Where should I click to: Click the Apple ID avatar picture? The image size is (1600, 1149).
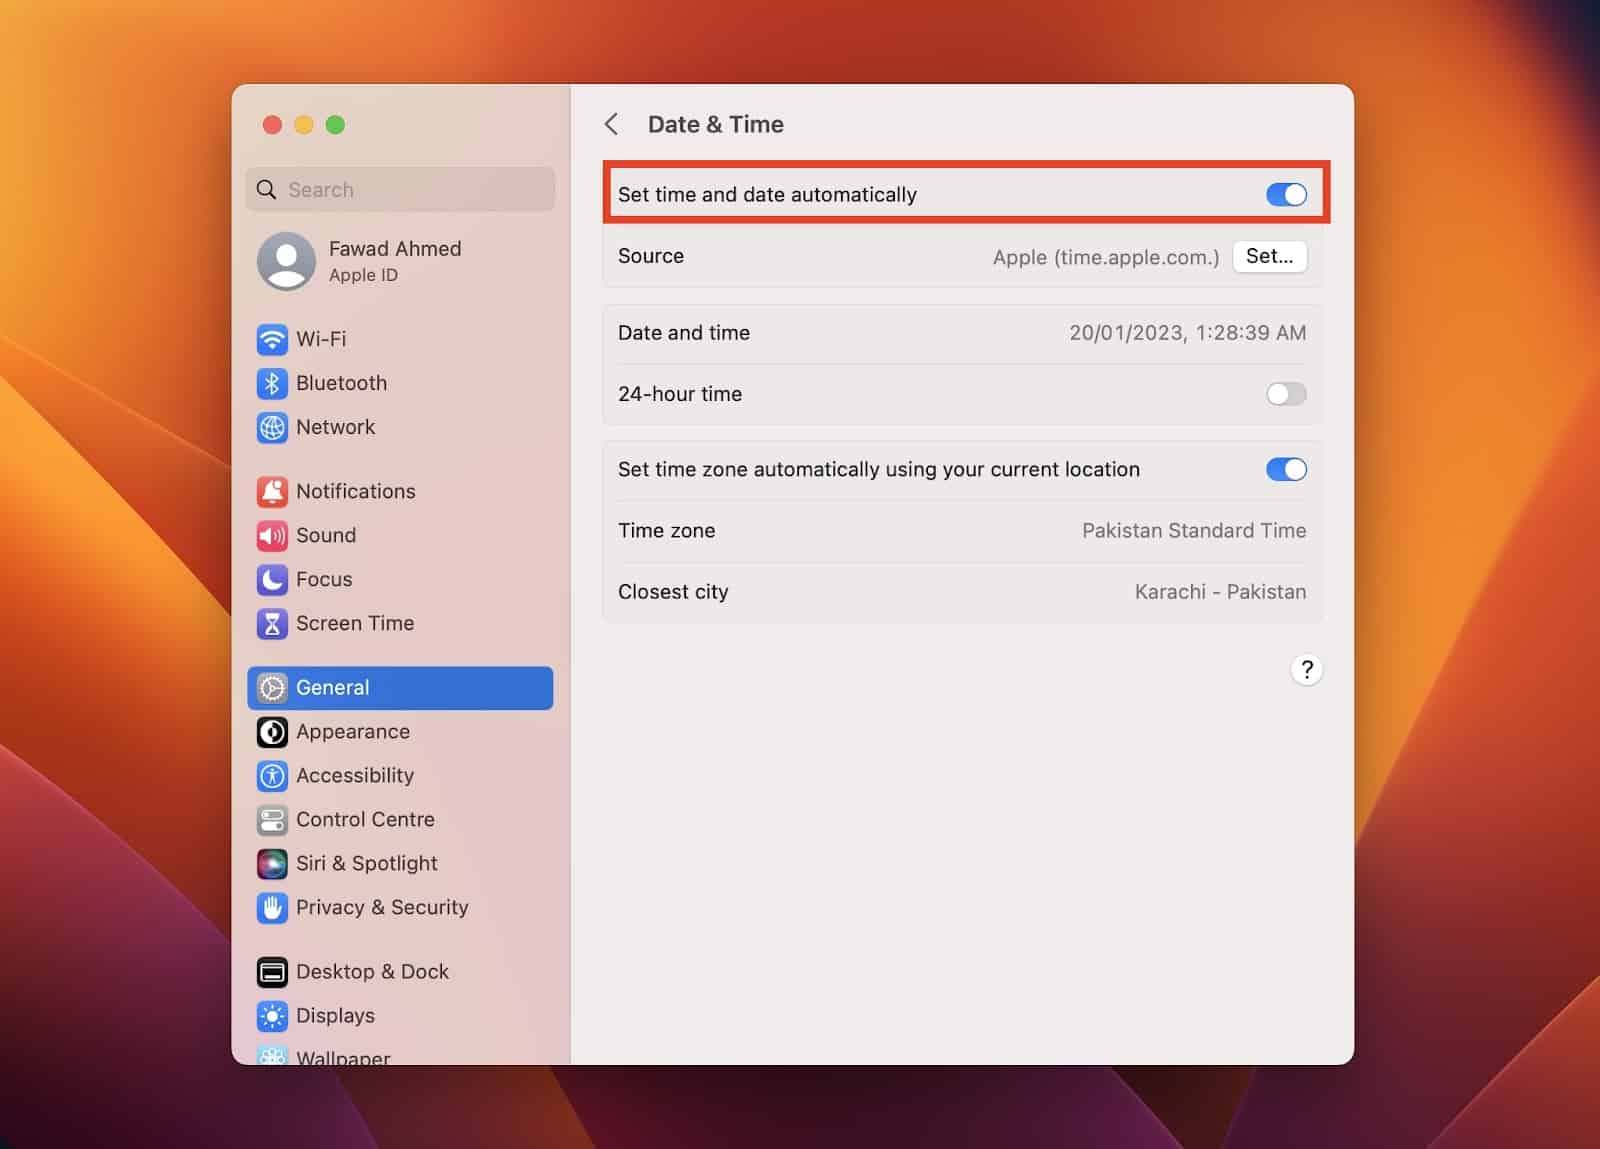(x=286, y=261)
